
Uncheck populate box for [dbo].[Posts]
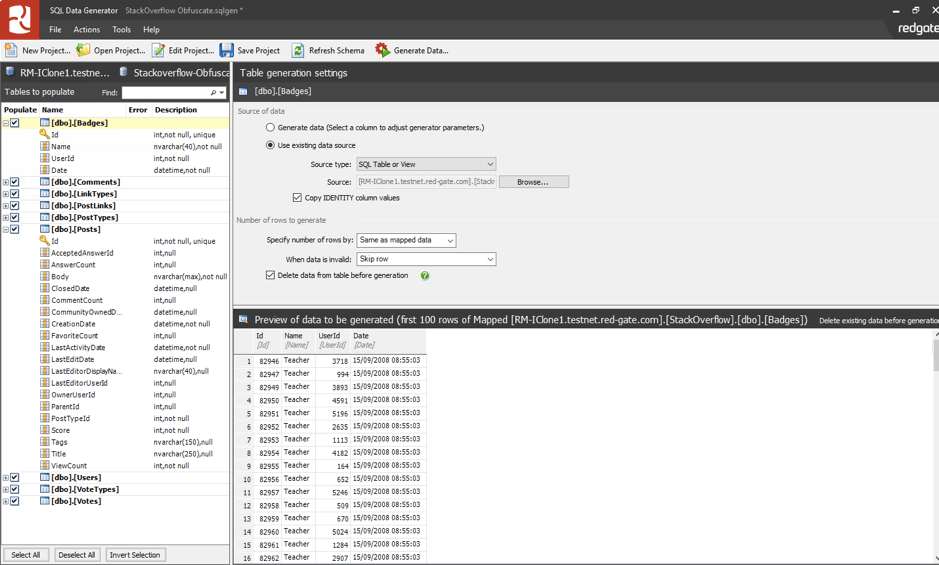[14, 229]
